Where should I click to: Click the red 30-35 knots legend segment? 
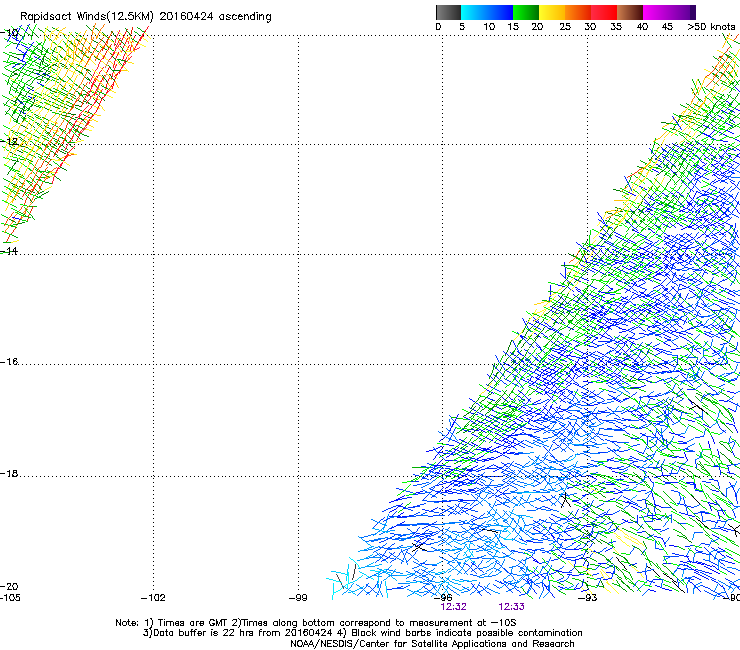604,12
